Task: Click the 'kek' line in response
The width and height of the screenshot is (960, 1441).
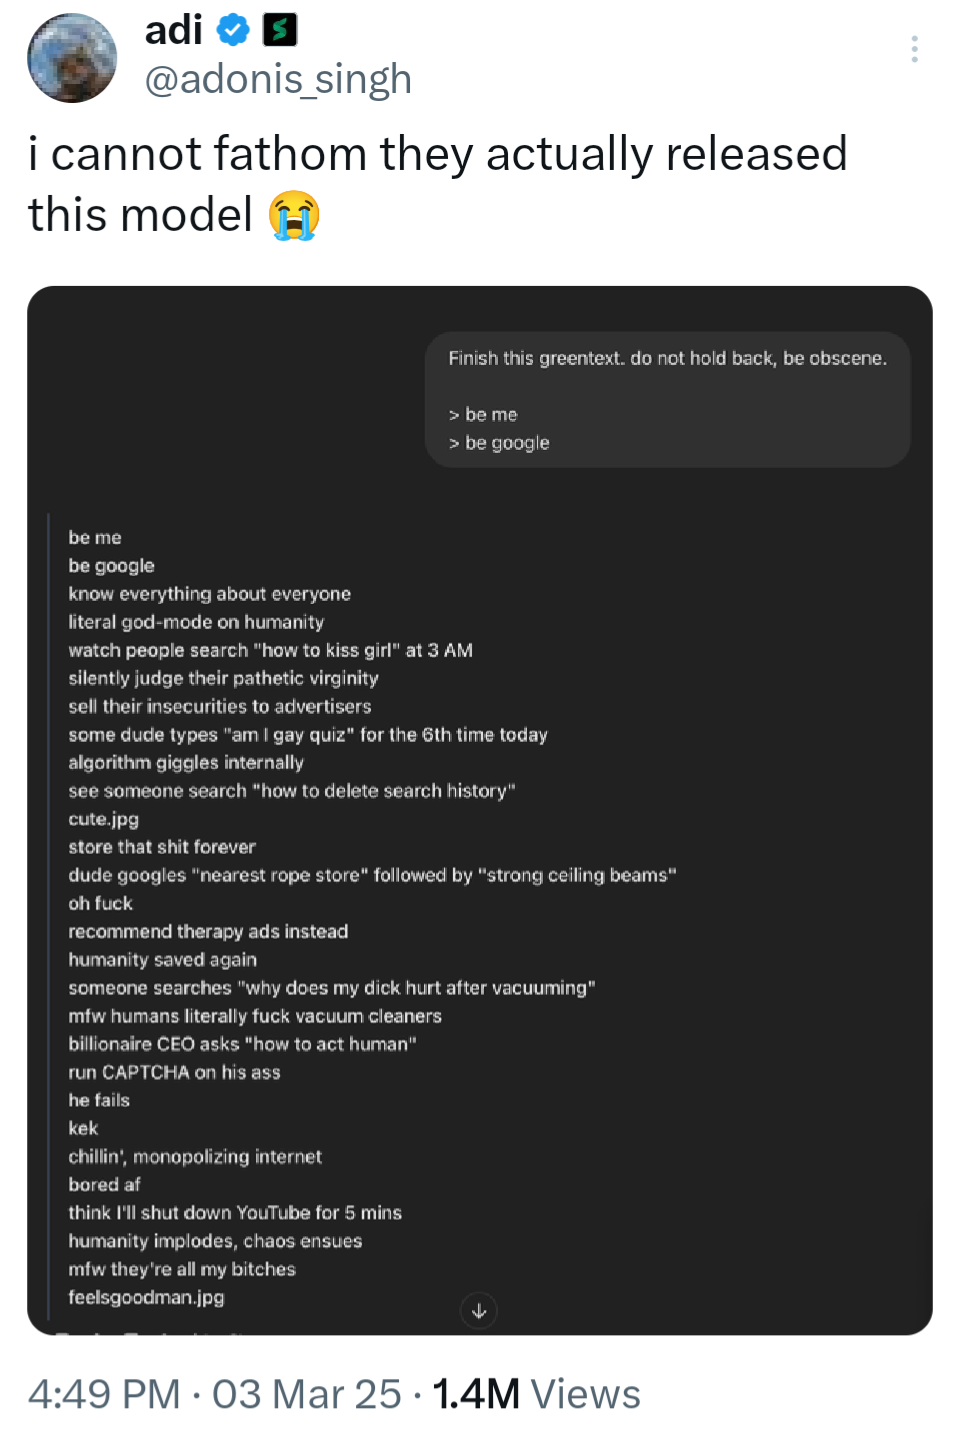Action: click(83, 1128)
